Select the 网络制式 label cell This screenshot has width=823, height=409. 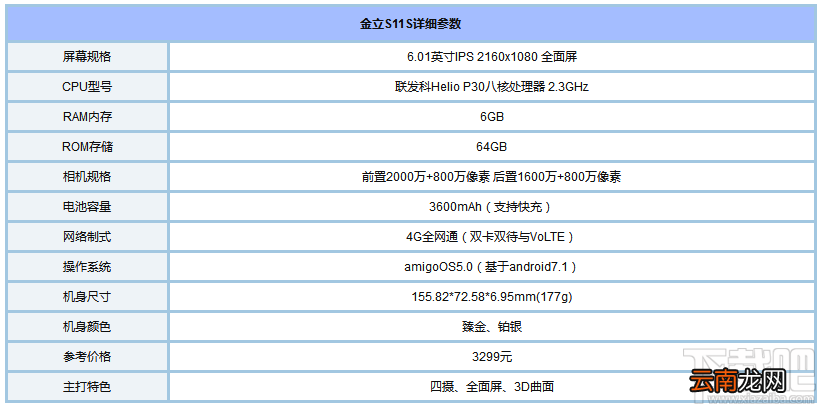[x=87, y=237]
